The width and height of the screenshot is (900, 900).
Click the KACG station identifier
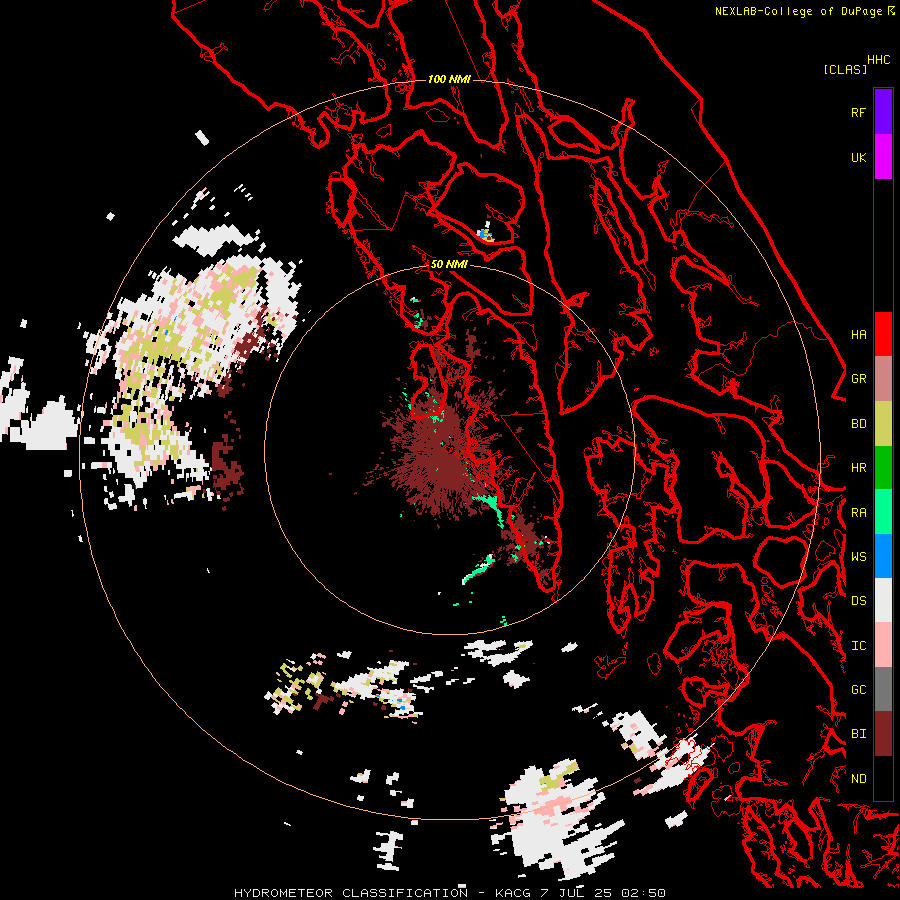coord(513,893)
